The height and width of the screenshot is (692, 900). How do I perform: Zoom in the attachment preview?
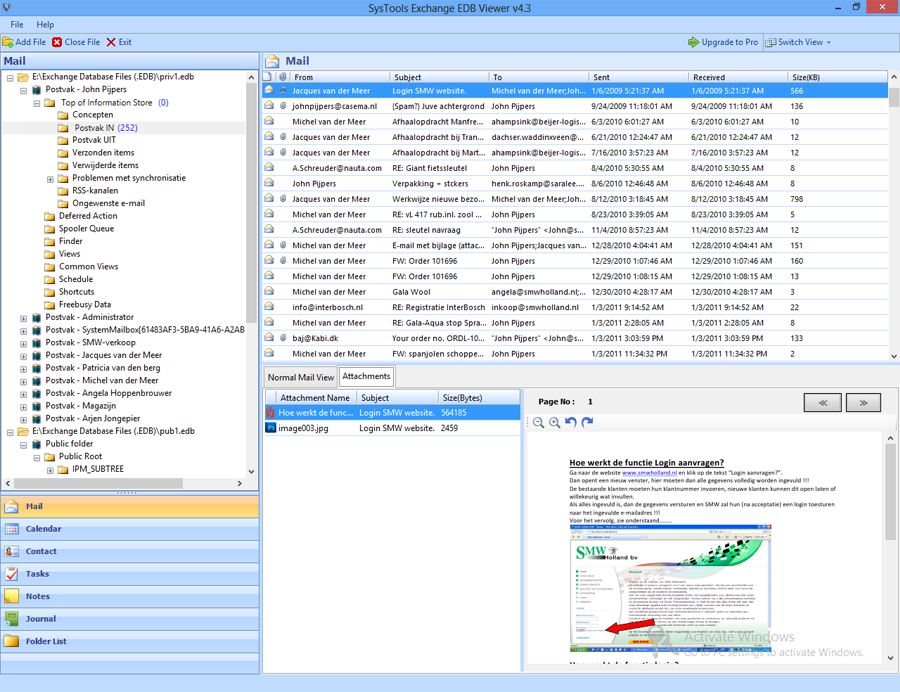click(x=554, y=422)
